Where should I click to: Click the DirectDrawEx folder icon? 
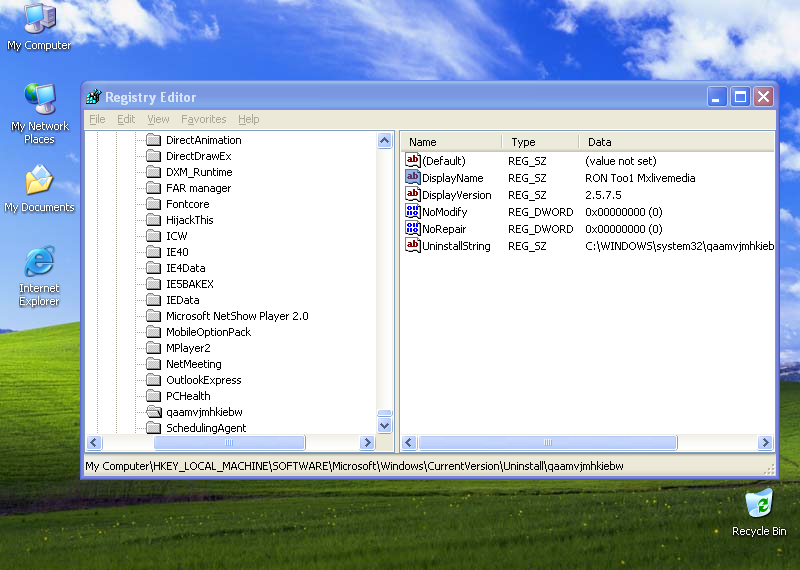click(153, 156)
